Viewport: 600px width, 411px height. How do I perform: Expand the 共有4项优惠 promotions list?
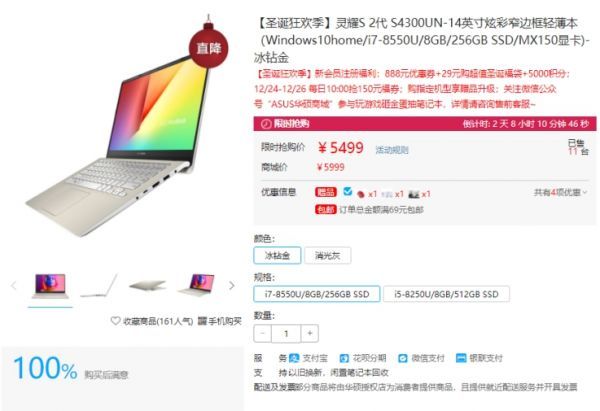coord(560,192)
